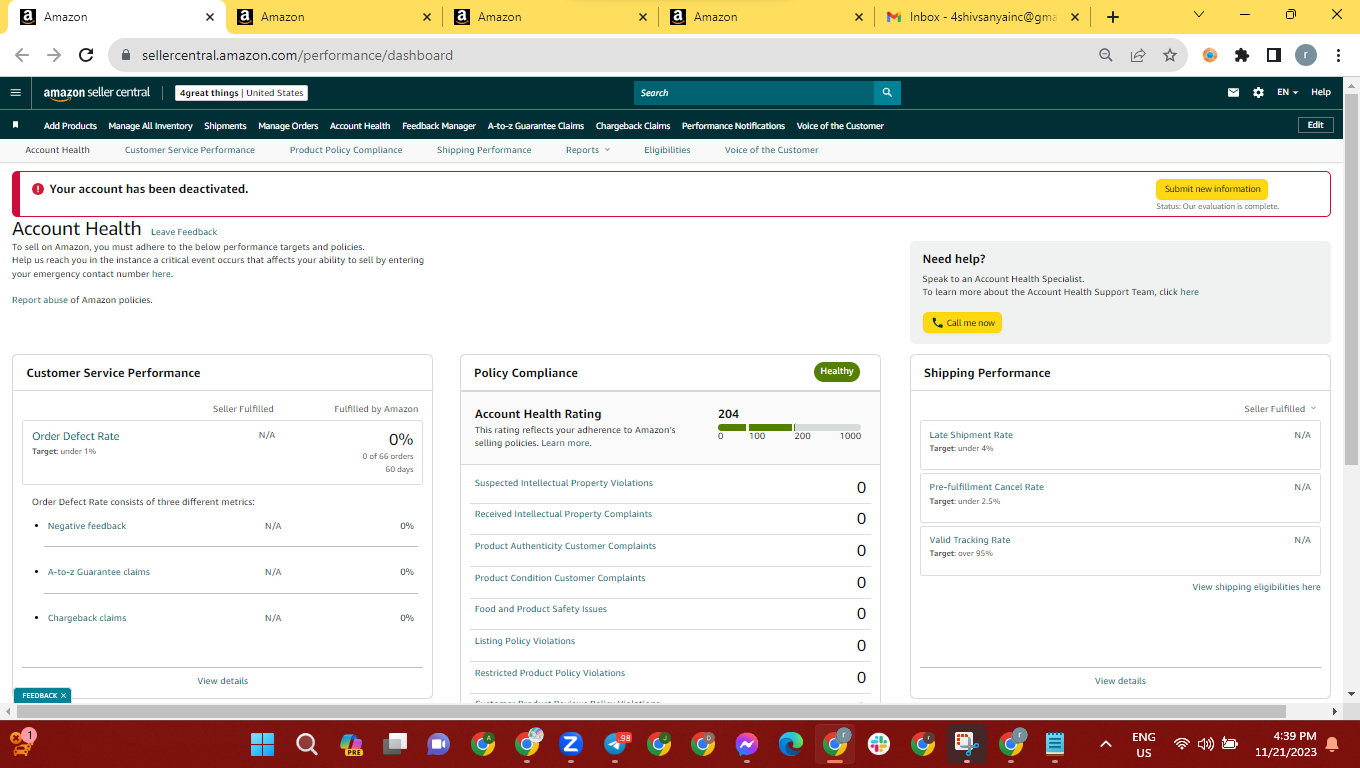Open Slack from the taskbar

879,744
